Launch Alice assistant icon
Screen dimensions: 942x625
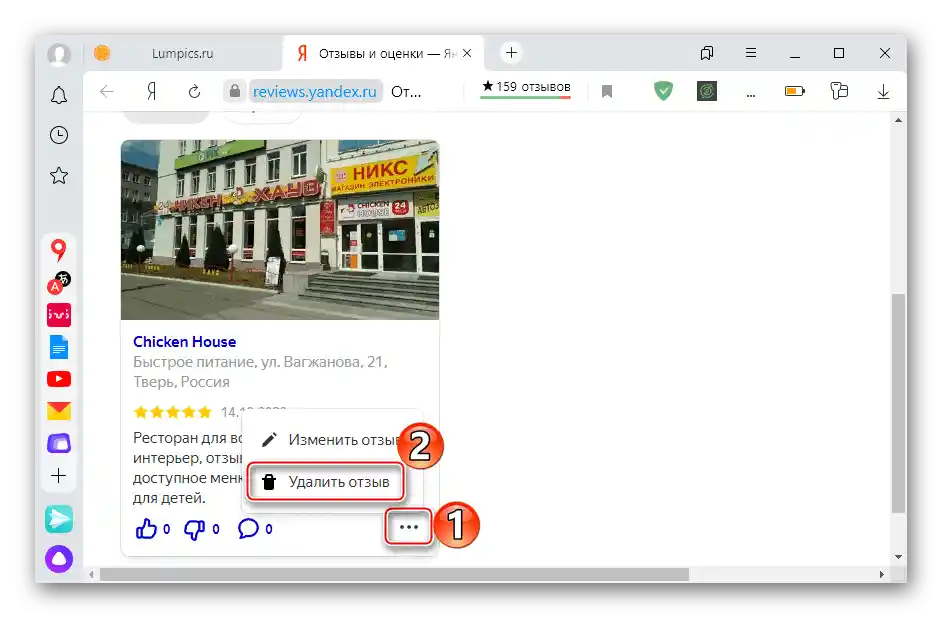click(59, 559)
